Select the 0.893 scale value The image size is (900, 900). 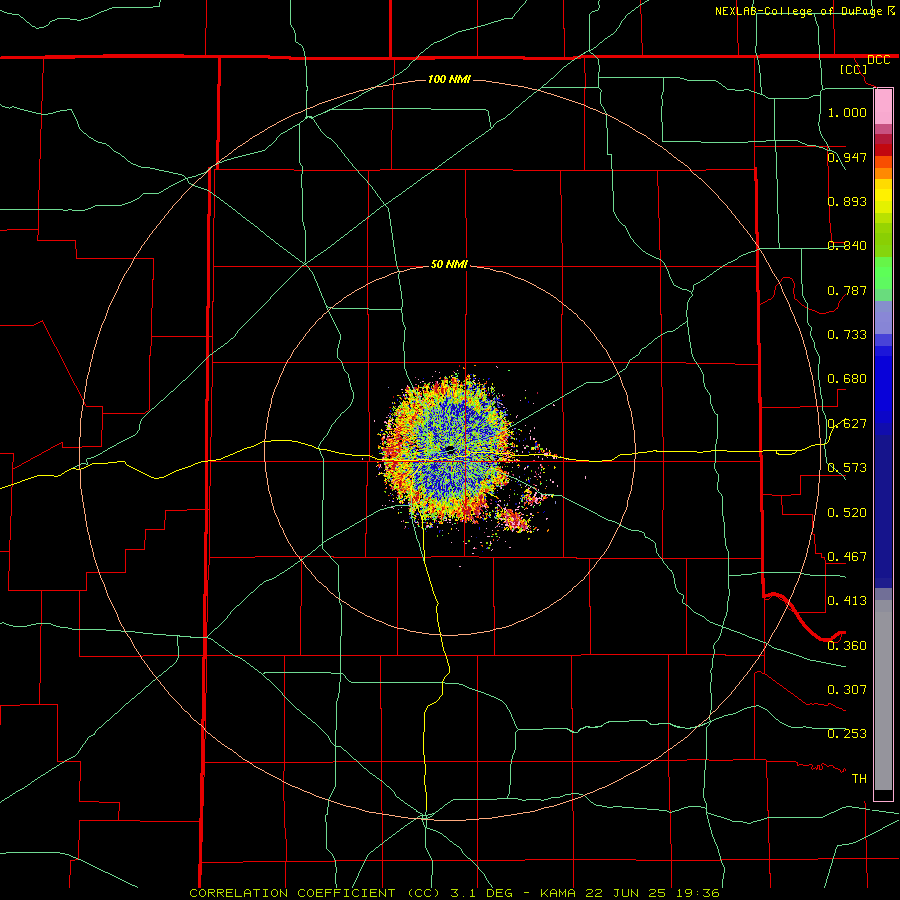847,201
